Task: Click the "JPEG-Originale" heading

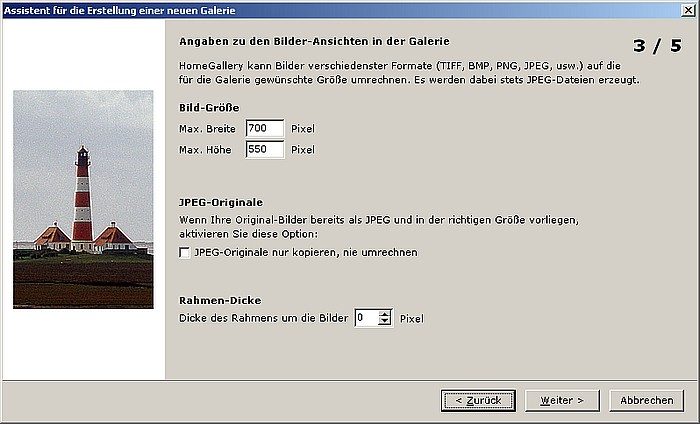Action: 221,202
